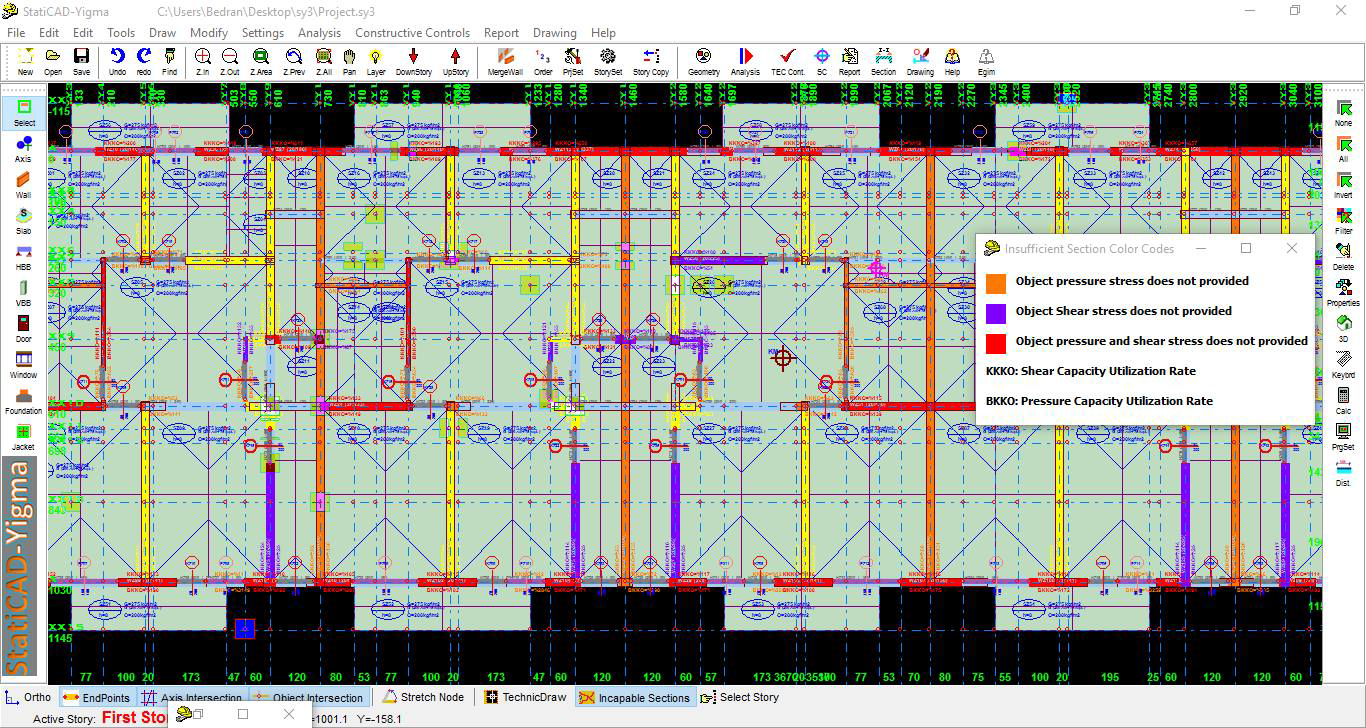Open the Select Story selector
This screenshot has width=1366, height=728.
click(740, 698)
